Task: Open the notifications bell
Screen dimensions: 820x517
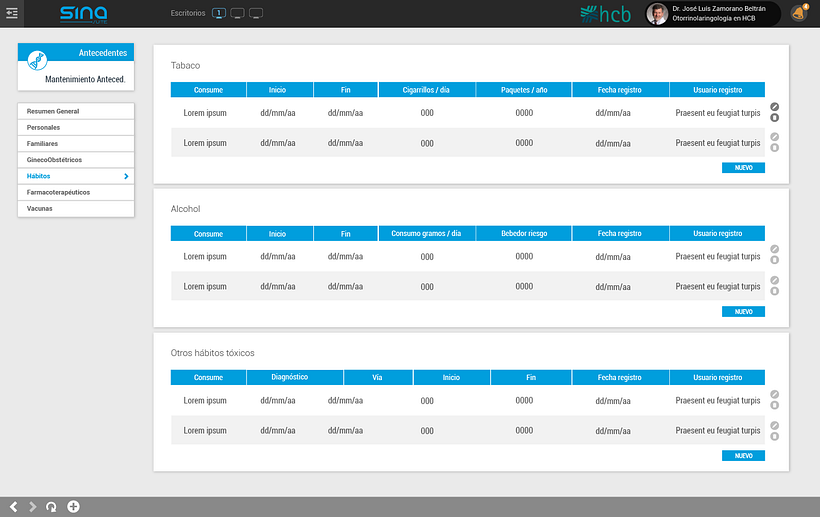Action: pos(800,13)
